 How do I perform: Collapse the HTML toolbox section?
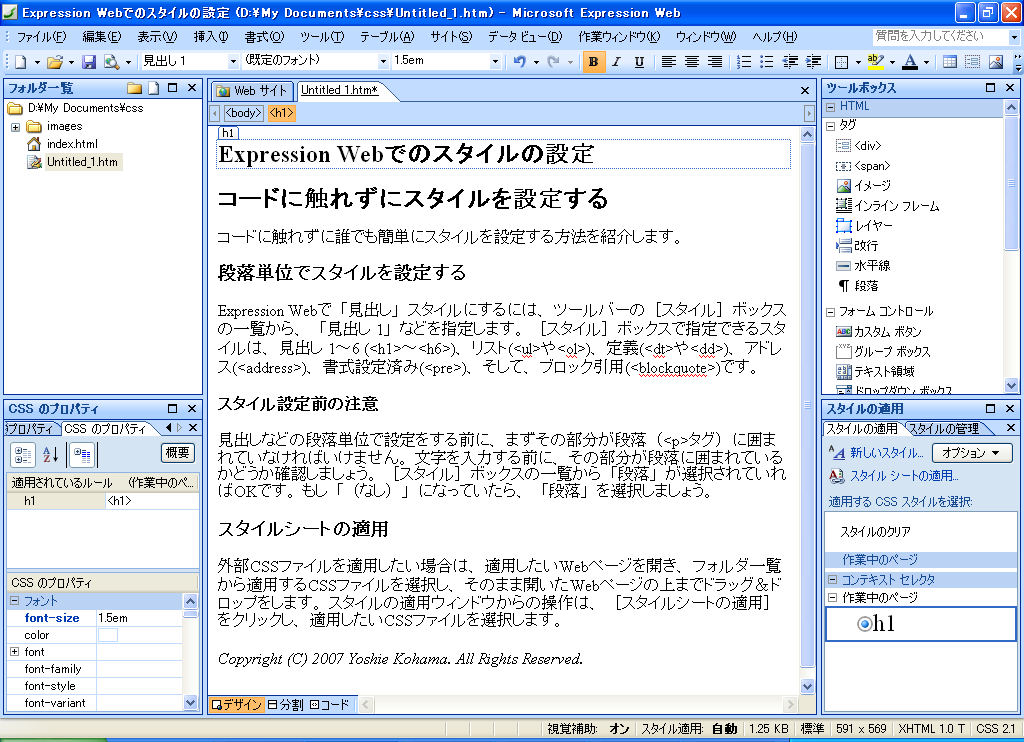[x=831, y=106]
